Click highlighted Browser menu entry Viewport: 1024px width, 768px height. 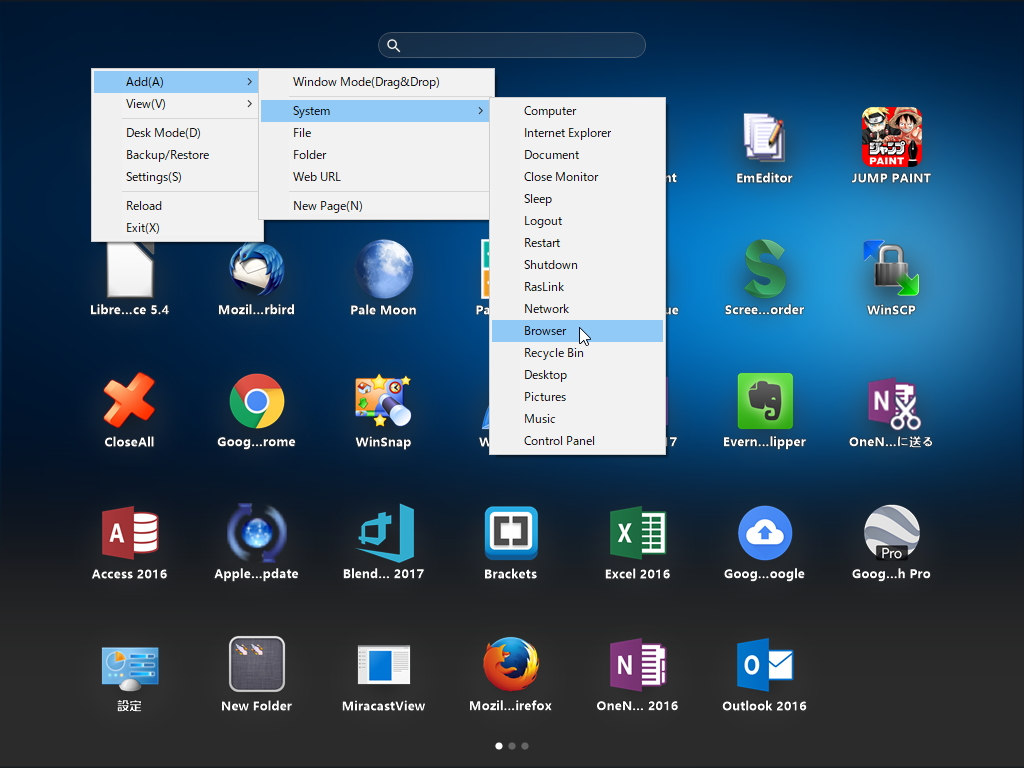577,331
